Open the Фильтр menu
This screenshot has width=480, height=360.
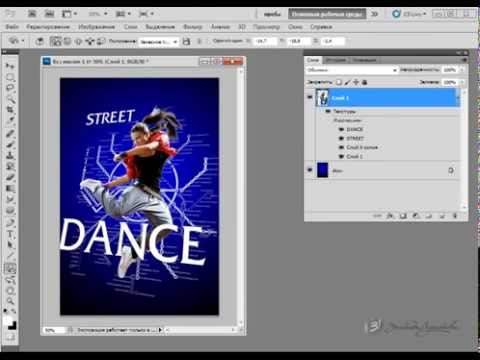[193, 27]
